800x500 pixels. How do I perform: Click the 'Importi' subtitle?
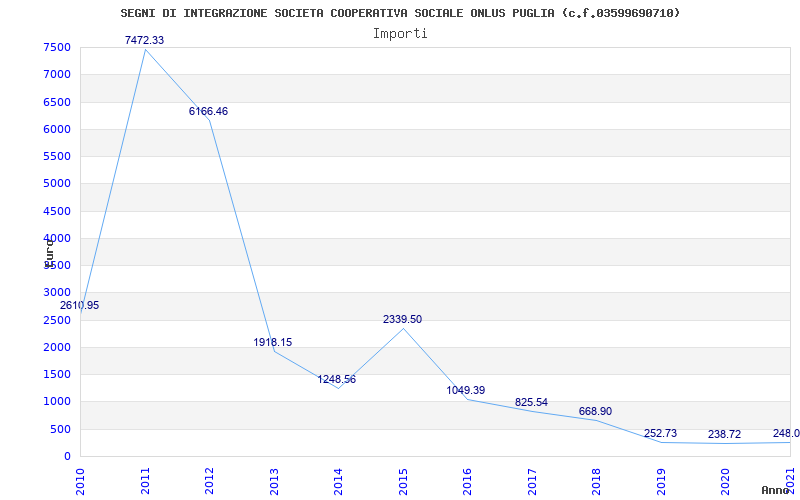click(400, 34)
